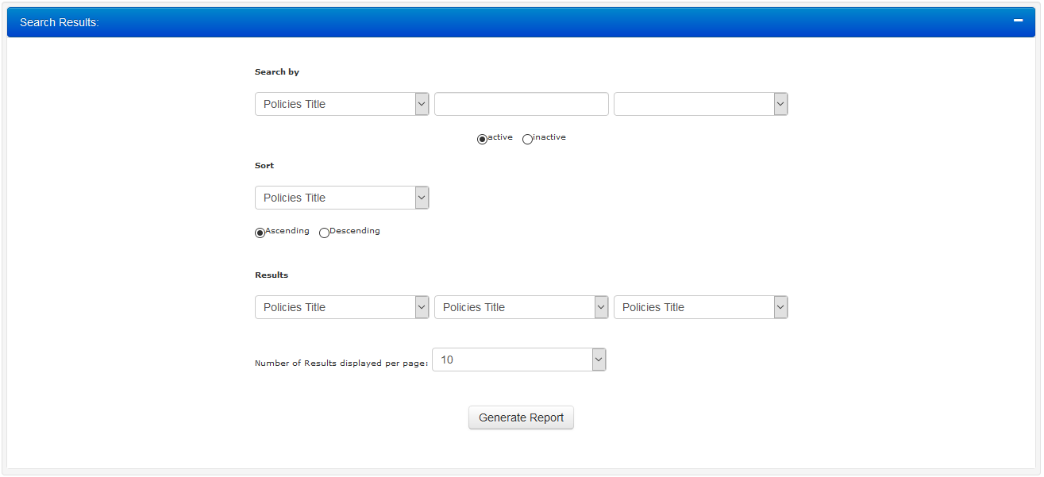Click arrow of Sort dropdown
The width and height of the screenshot is (1044, 477).
tap(421, 198)
